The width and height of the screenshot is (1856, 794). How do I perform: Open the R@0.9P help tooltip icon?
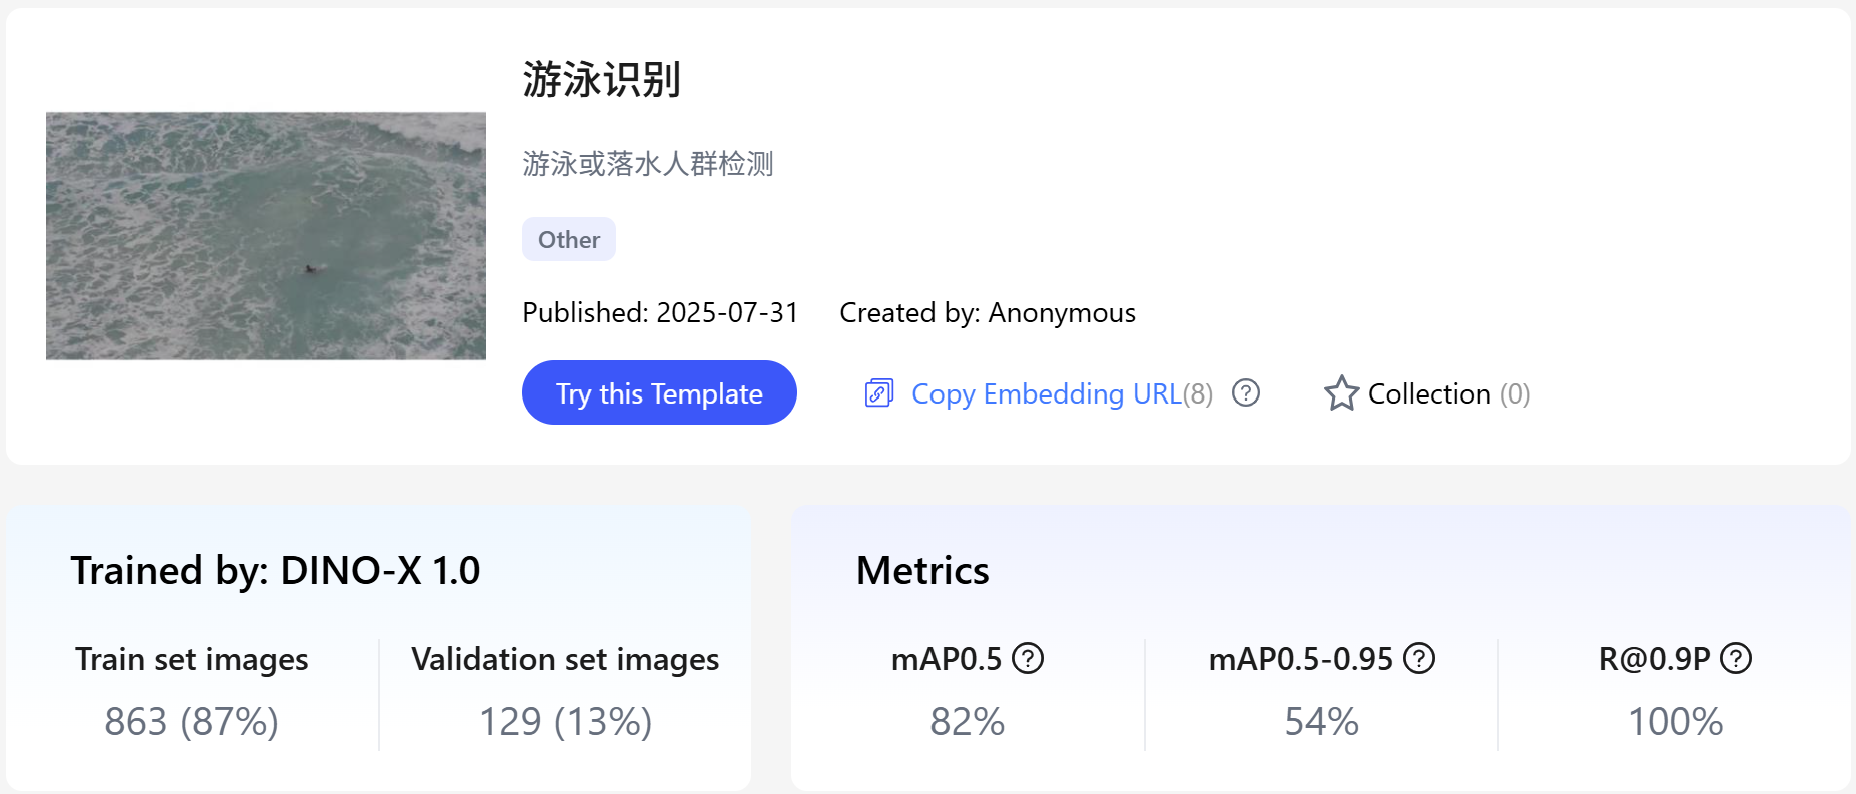pos(1736,658)
